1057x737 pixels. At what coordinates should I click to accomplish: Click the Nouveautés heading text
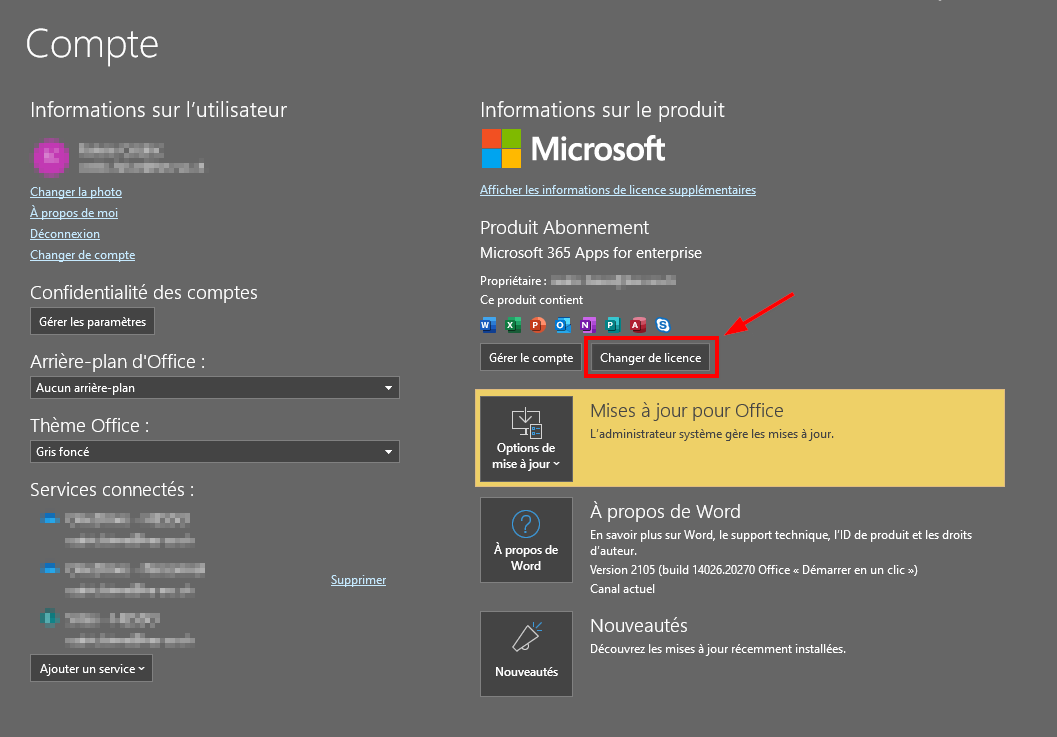638,626
